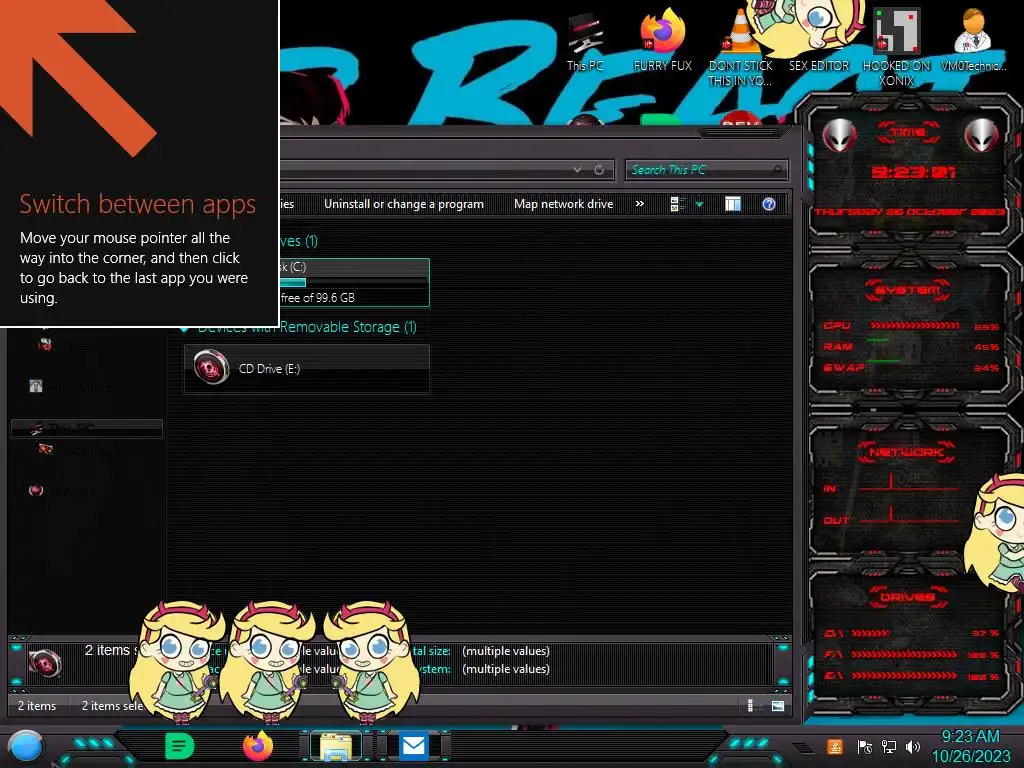Click the "2 items" status bar text
1024x768 pixels.
(x=37, y=706)
